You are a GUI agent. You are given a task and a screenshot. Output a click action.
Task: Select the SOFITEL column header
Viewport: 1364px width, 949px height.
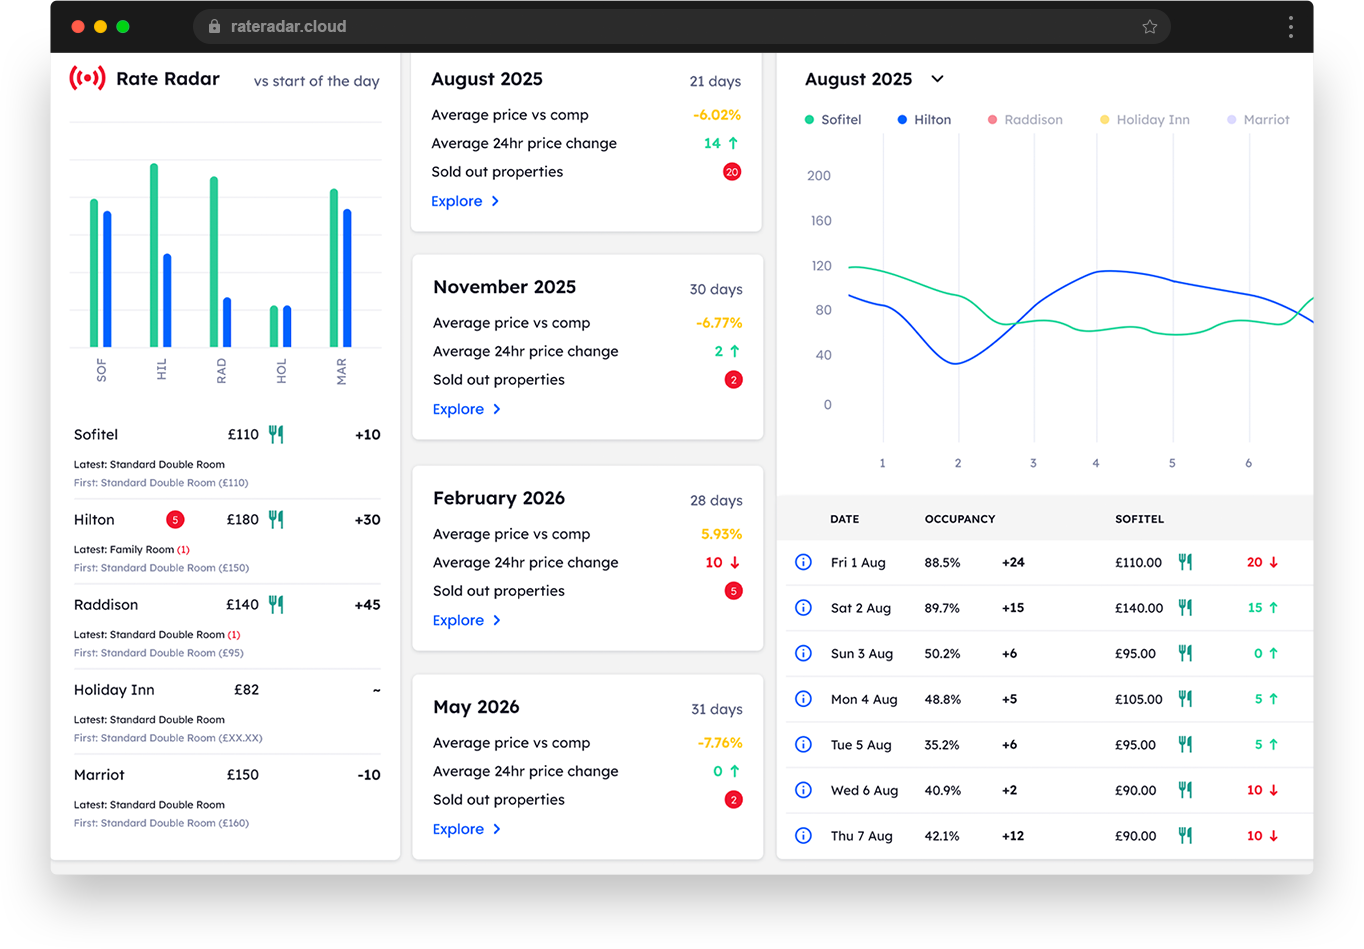[1139, 519]
